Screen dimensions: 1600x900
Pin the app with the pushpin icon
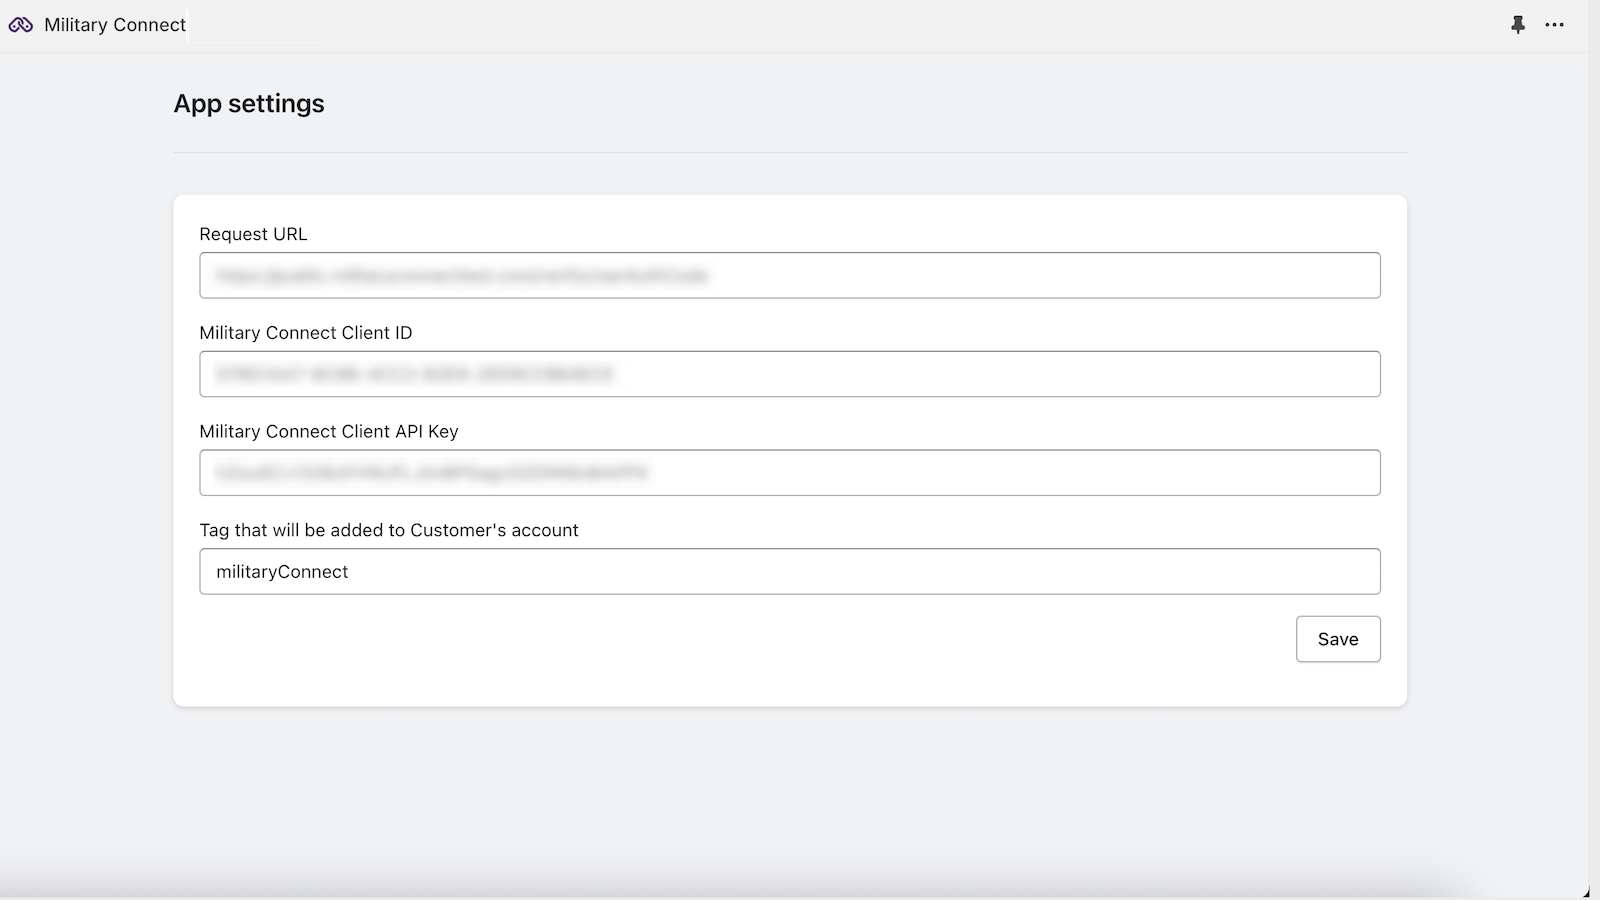(x=1518, y=25)
